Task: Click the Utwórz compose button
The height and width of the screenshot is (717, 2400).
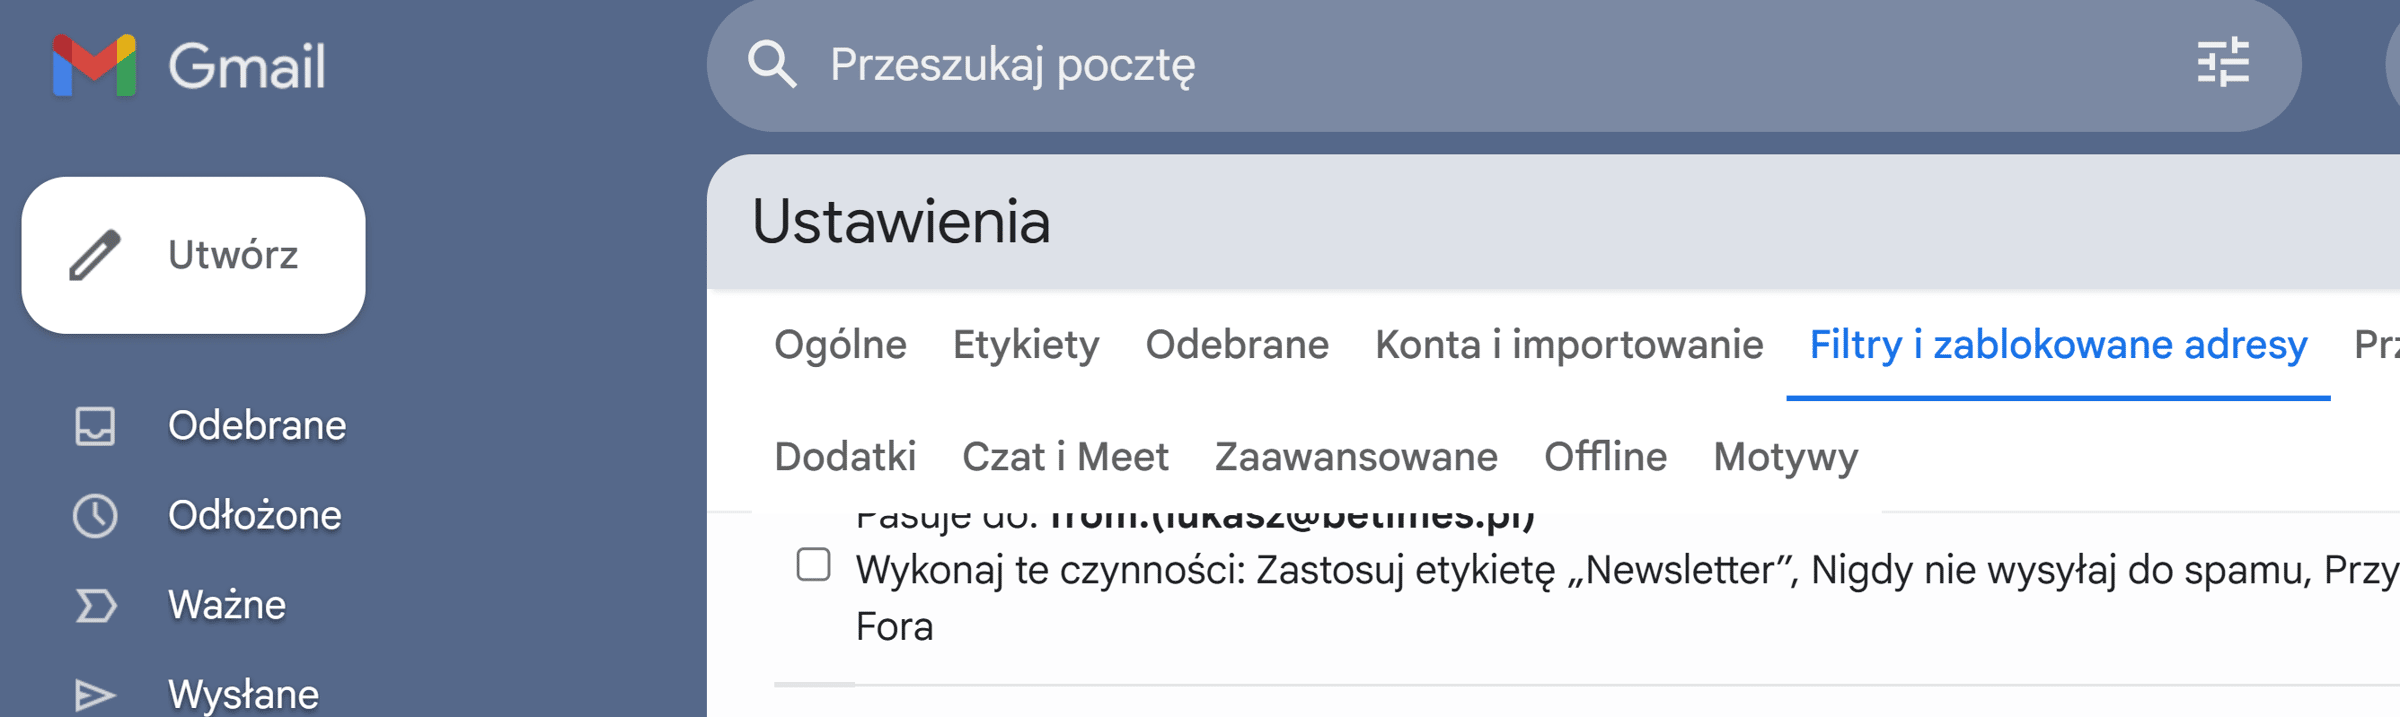Action: click(194, 254)
